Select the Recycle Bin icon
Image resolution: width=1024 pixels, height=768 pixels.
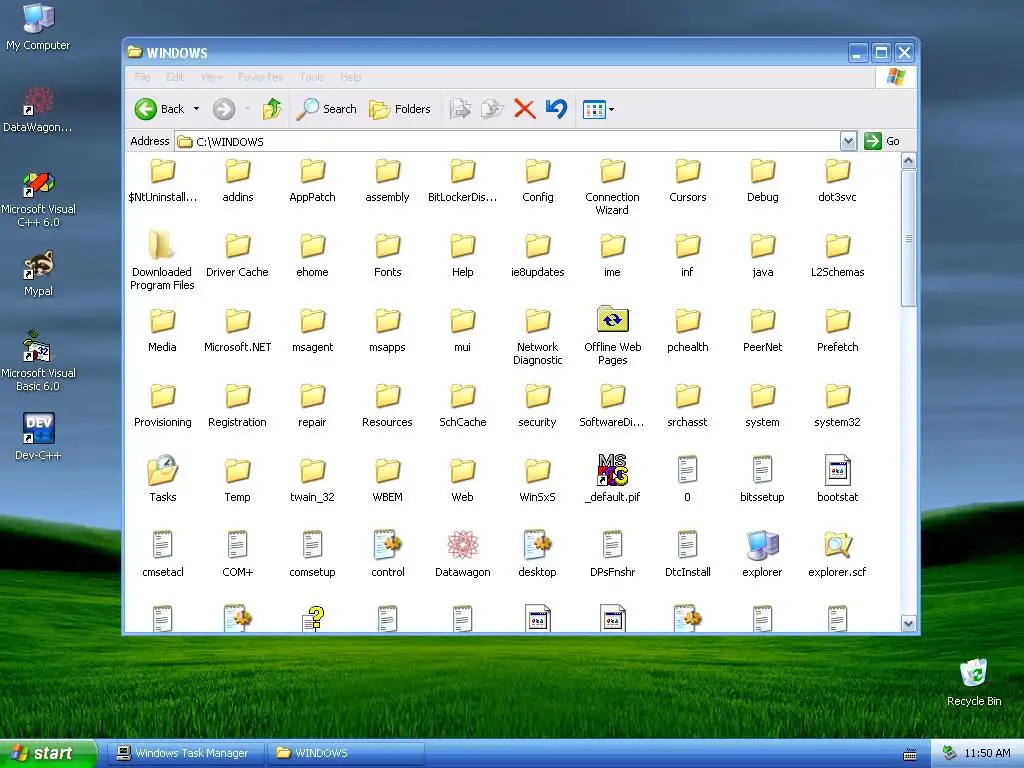[974, 682]
